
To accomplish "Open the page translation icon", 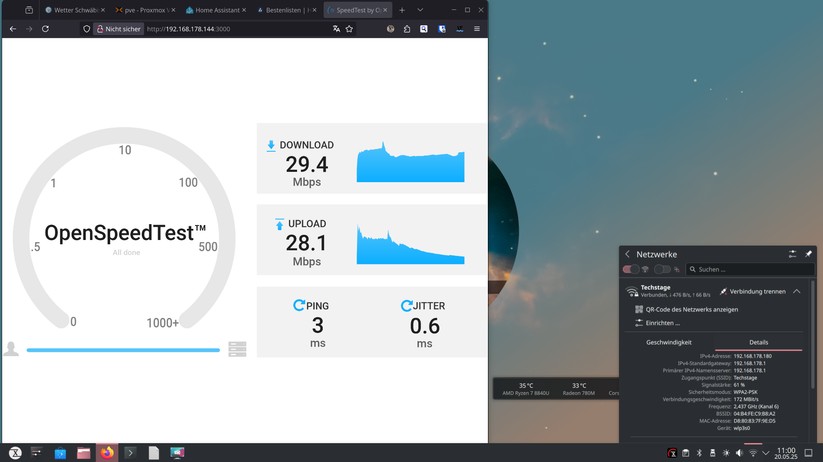I will 336,29.
